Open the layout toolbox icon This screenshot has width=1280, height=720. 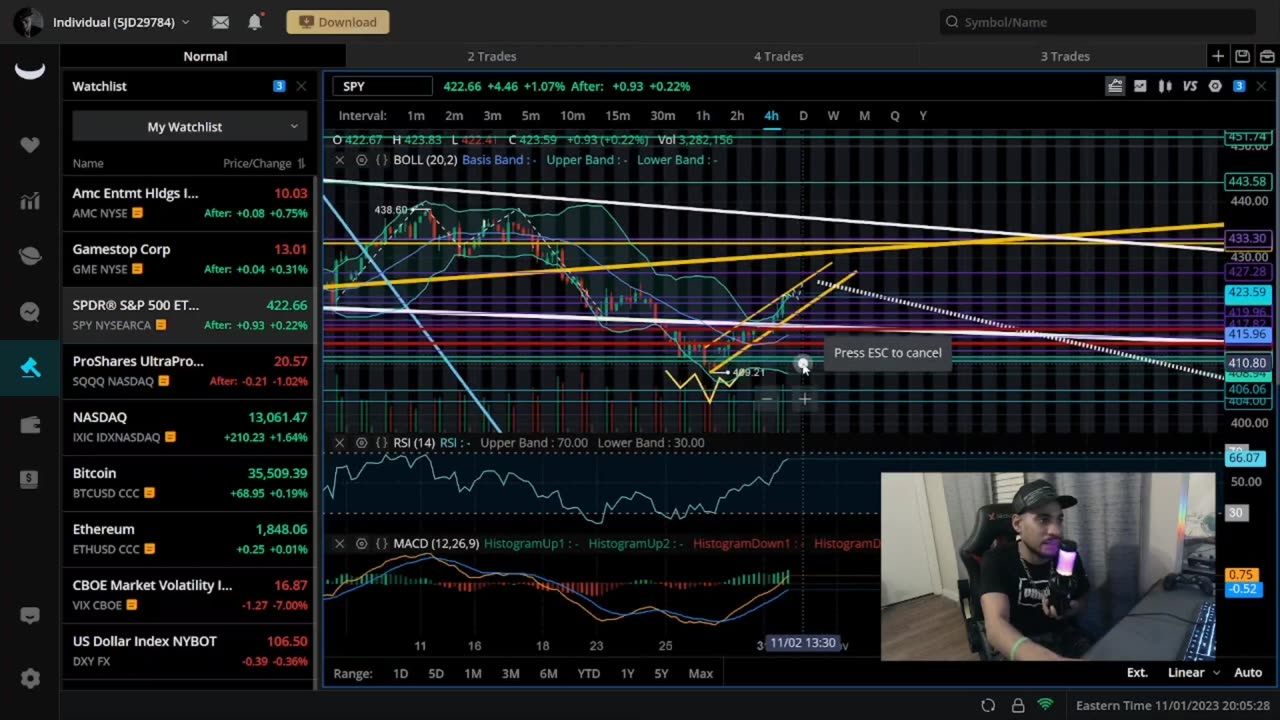[1267, 56]
